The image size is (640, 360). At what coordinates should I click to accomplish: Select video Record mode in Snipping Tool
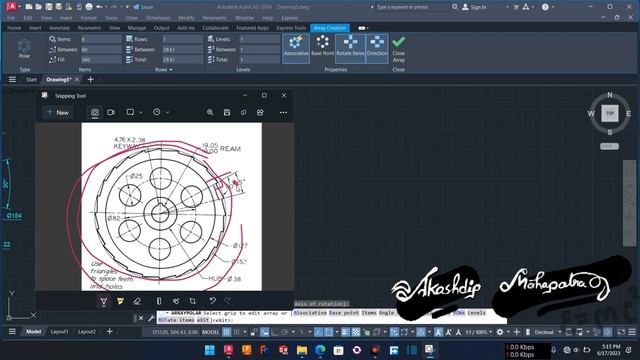(111, 112)
